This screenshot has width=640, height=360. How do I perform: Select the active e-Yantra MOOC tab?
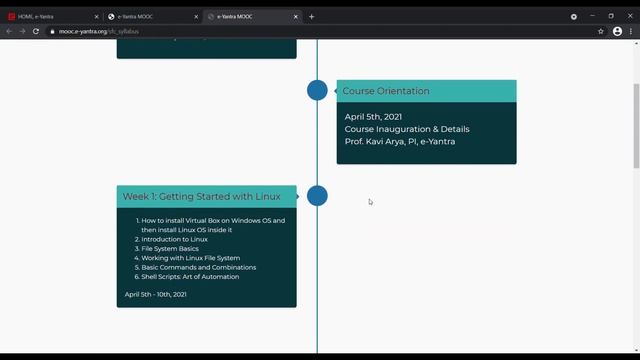point(252,17)
